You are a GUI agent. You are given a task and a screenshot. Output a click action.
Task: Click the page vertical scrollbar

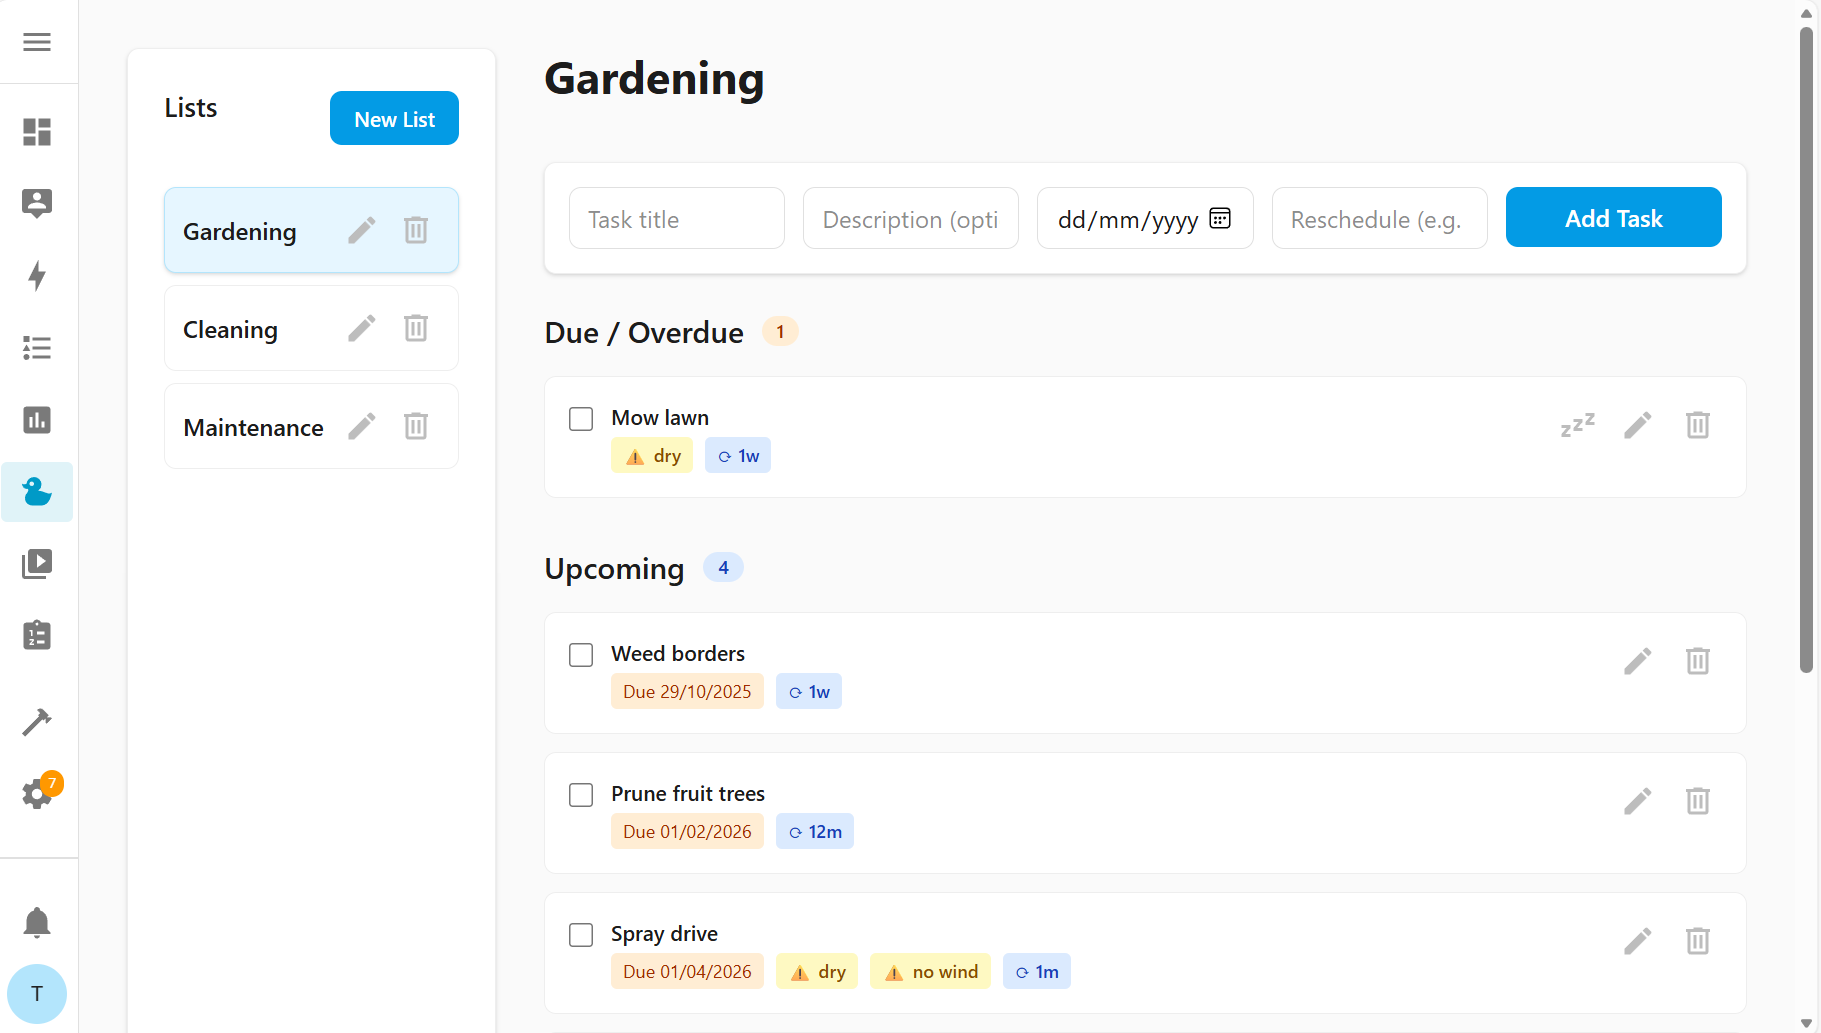pos(1806,350)
